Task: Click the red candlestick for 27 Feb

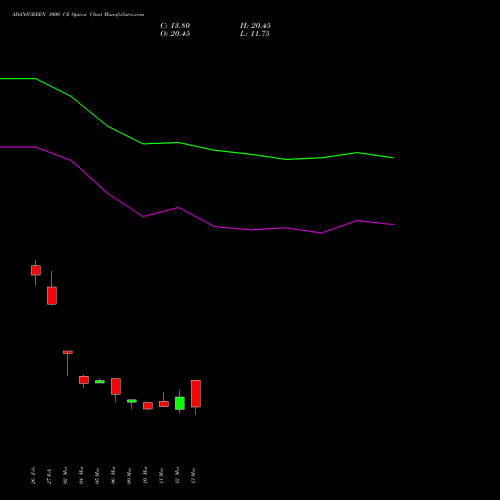Action: (52, 296)
